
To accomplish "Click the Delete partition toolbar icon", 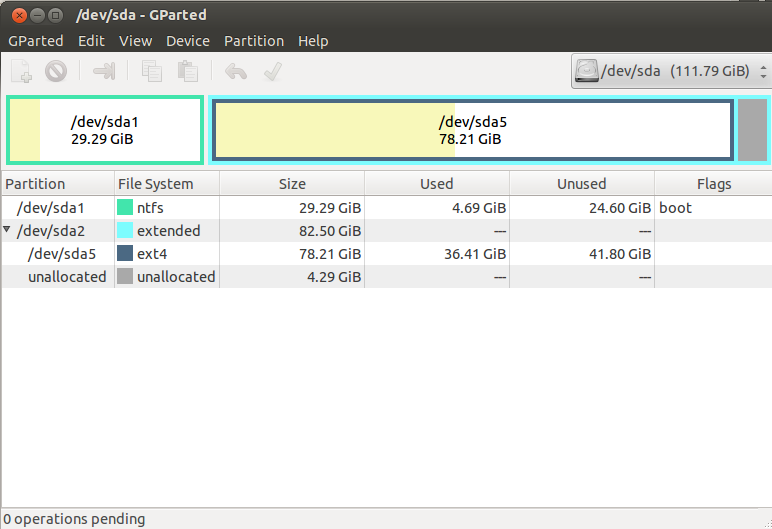I will [x=56, y=72].
